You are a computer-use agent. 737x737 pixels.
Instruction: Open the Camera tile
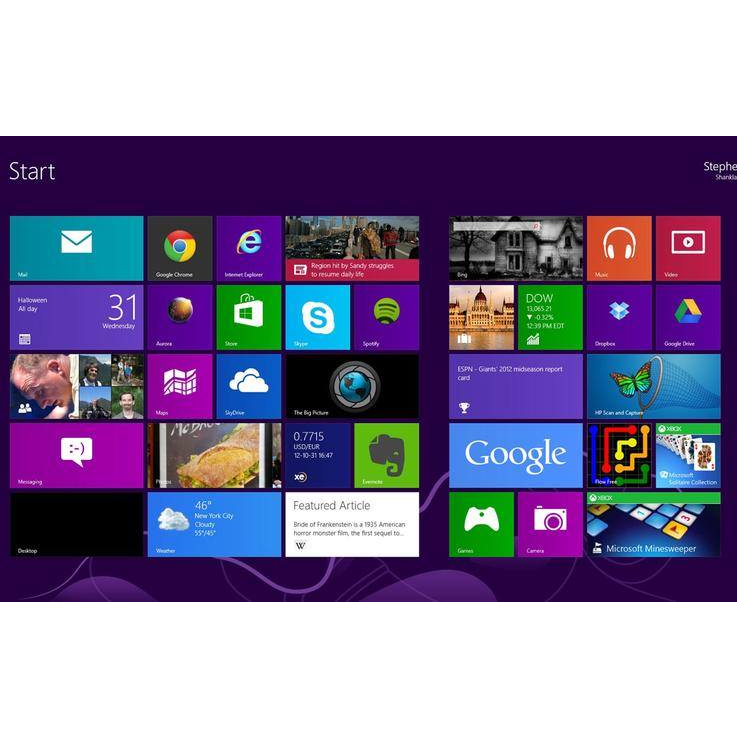tap(550, 524)
